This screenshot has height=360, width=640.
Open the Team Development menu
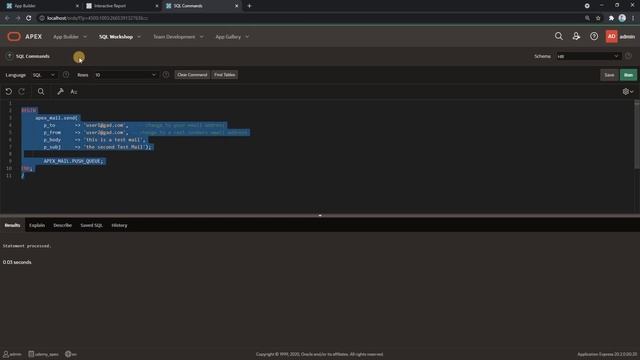coord(178,37)
